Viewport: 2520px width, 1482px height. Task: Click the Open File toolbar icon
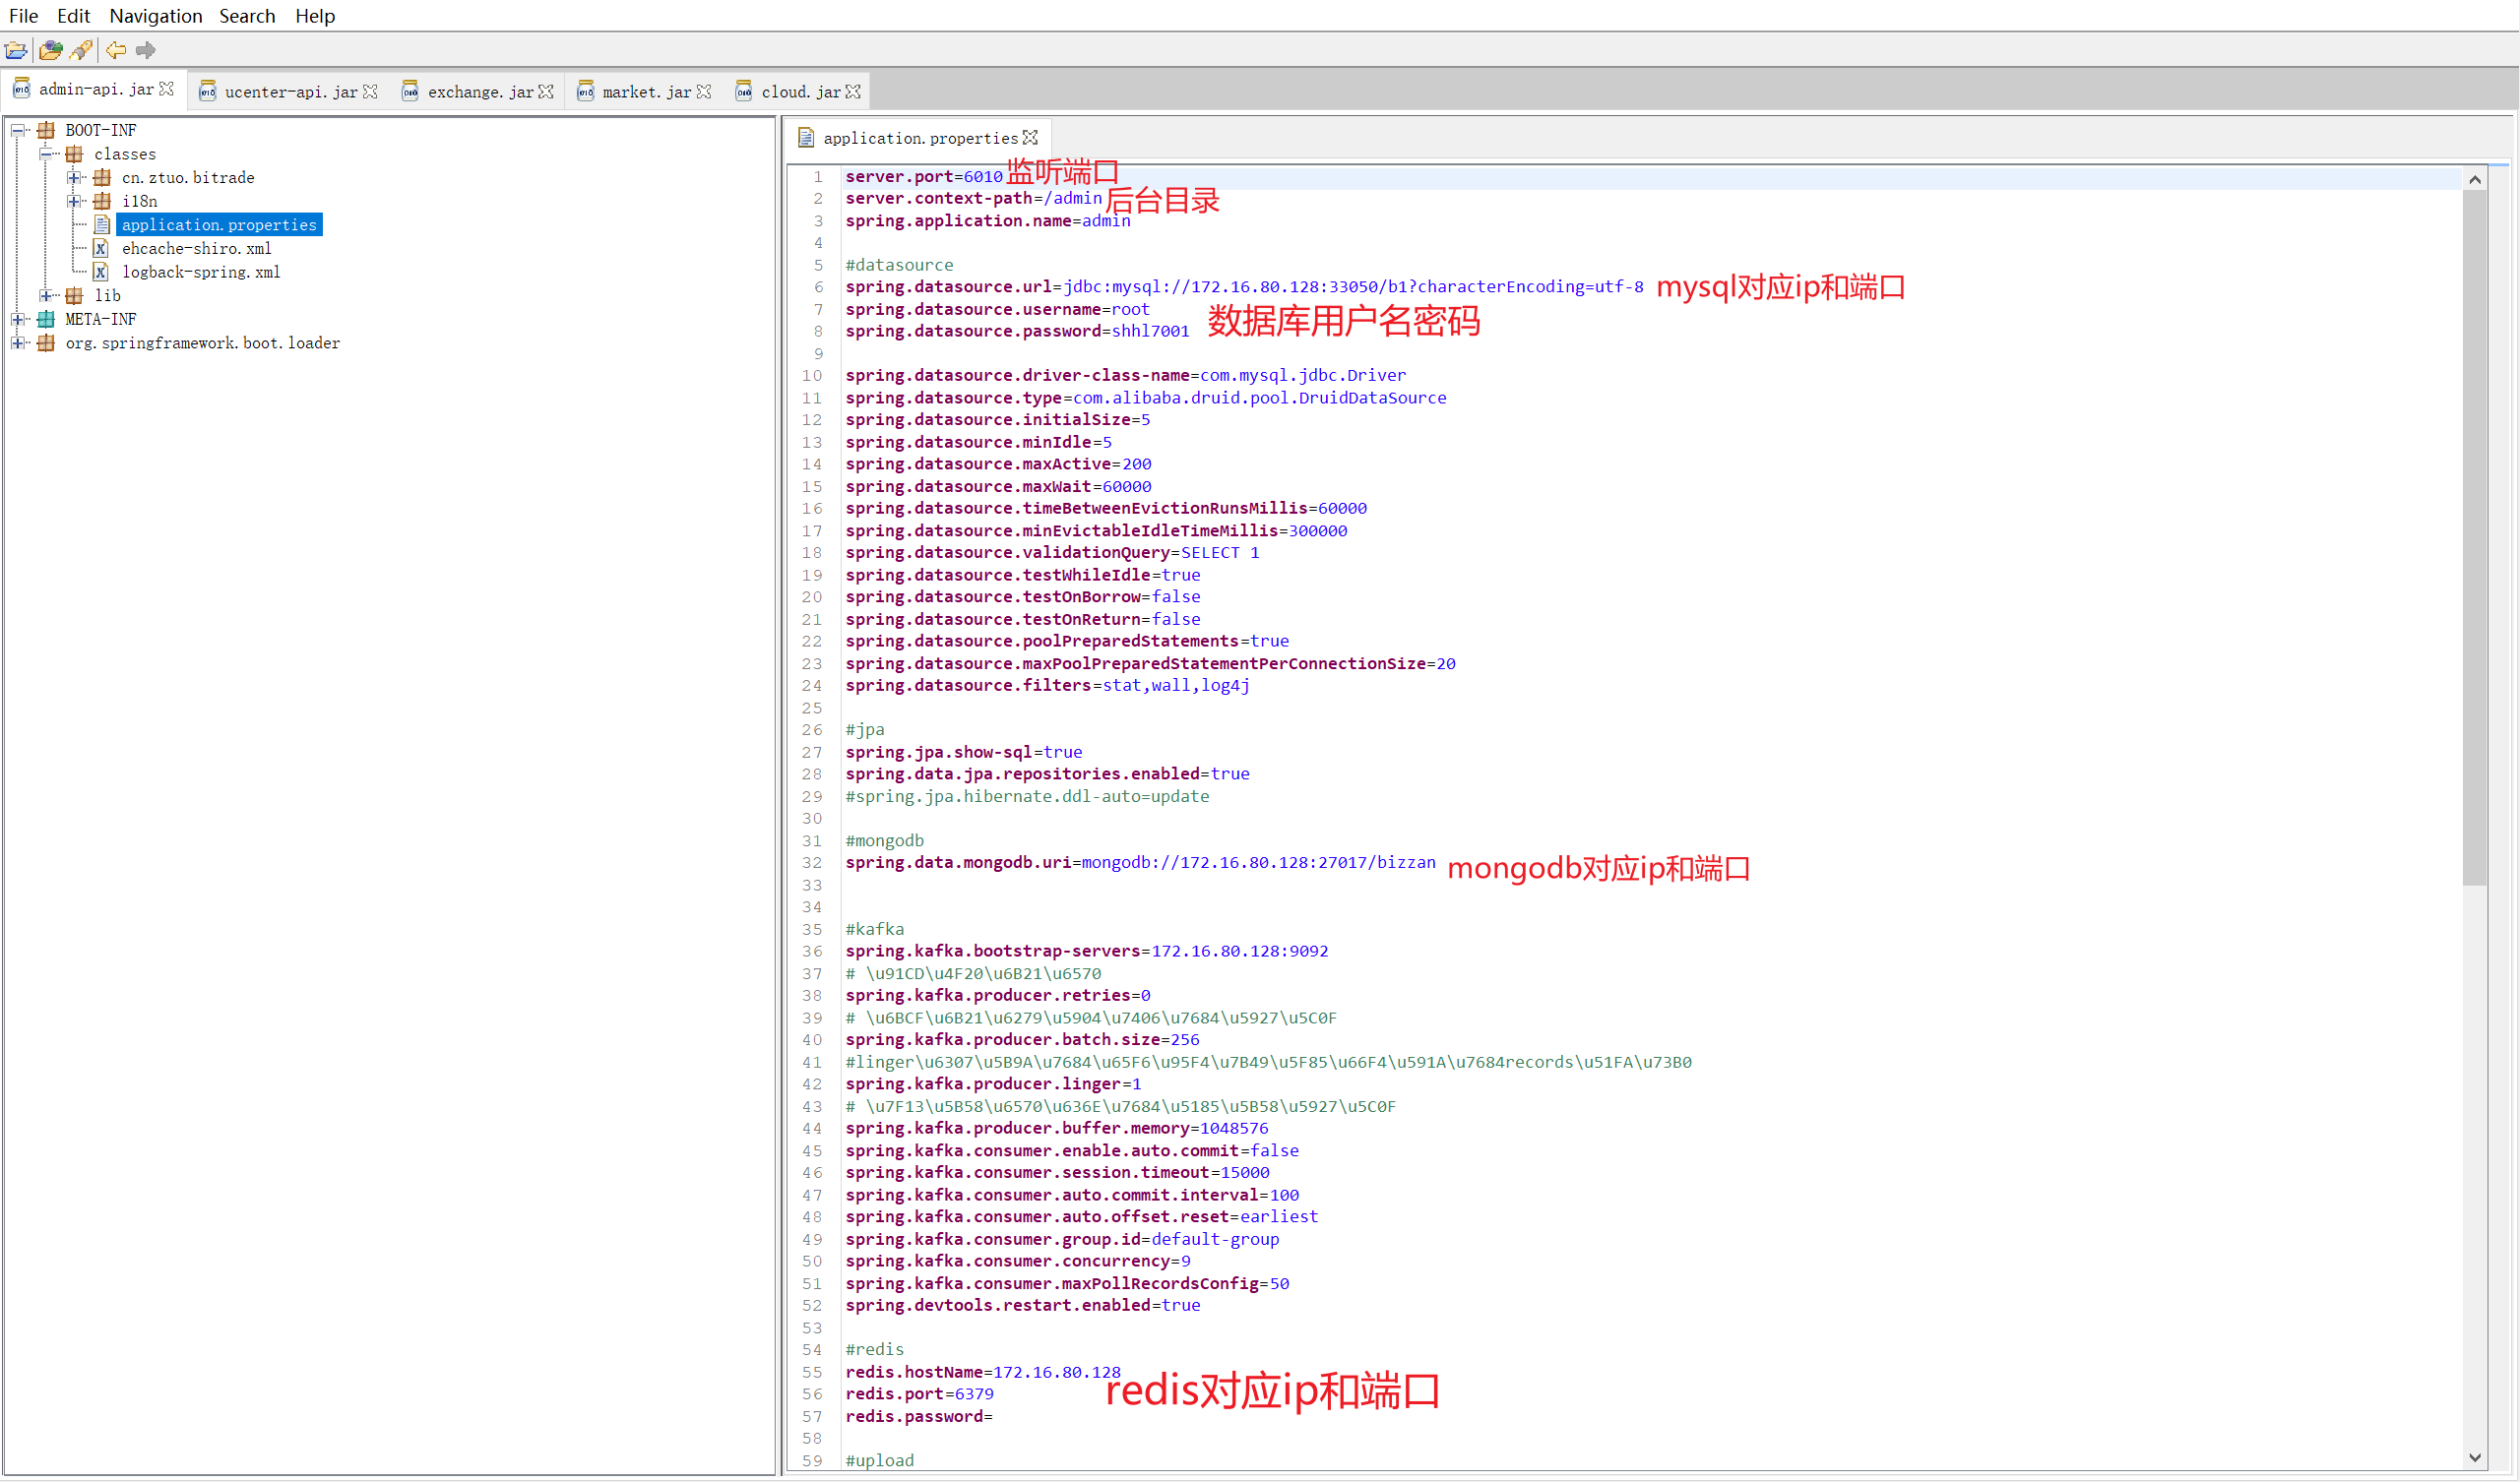click(x=16, y=50)
